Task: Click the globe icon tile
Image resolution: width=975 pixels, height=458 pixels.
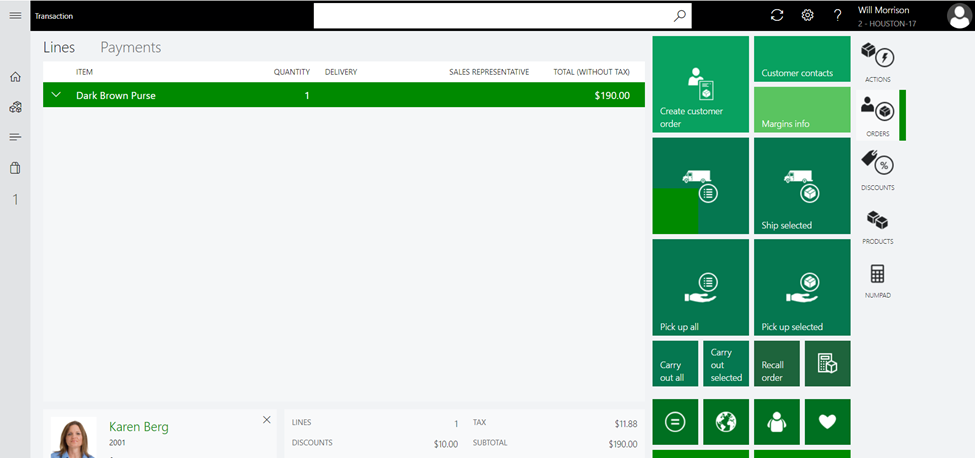Action: click(x=726, y=422)
